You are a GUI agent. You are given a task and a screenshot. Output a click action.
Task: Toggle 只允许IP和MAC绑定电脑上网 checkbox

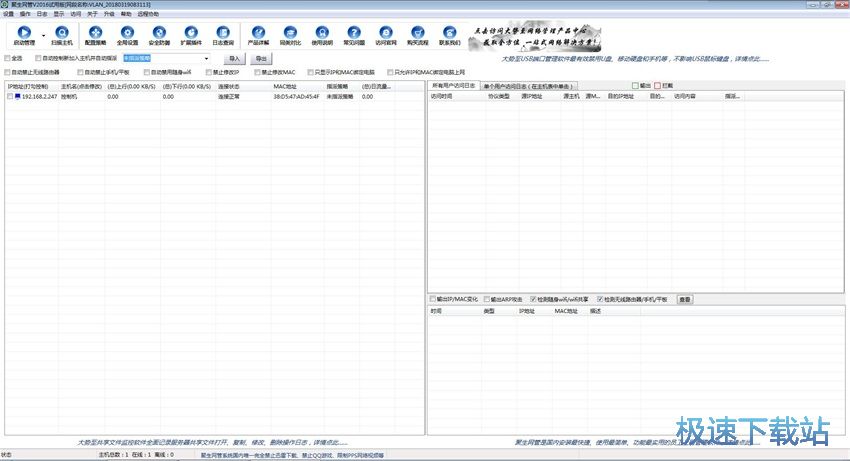point(390,72)
